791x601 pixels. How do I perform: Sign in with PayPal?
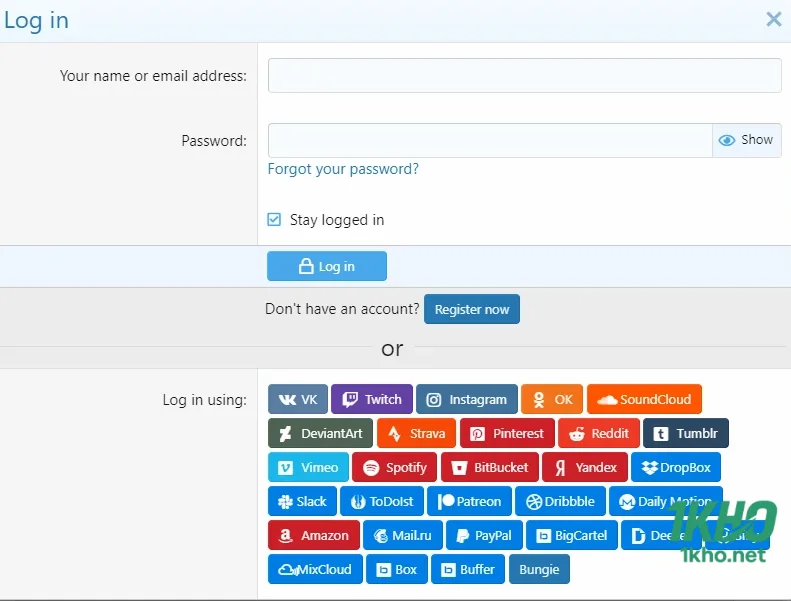point(483,536)
